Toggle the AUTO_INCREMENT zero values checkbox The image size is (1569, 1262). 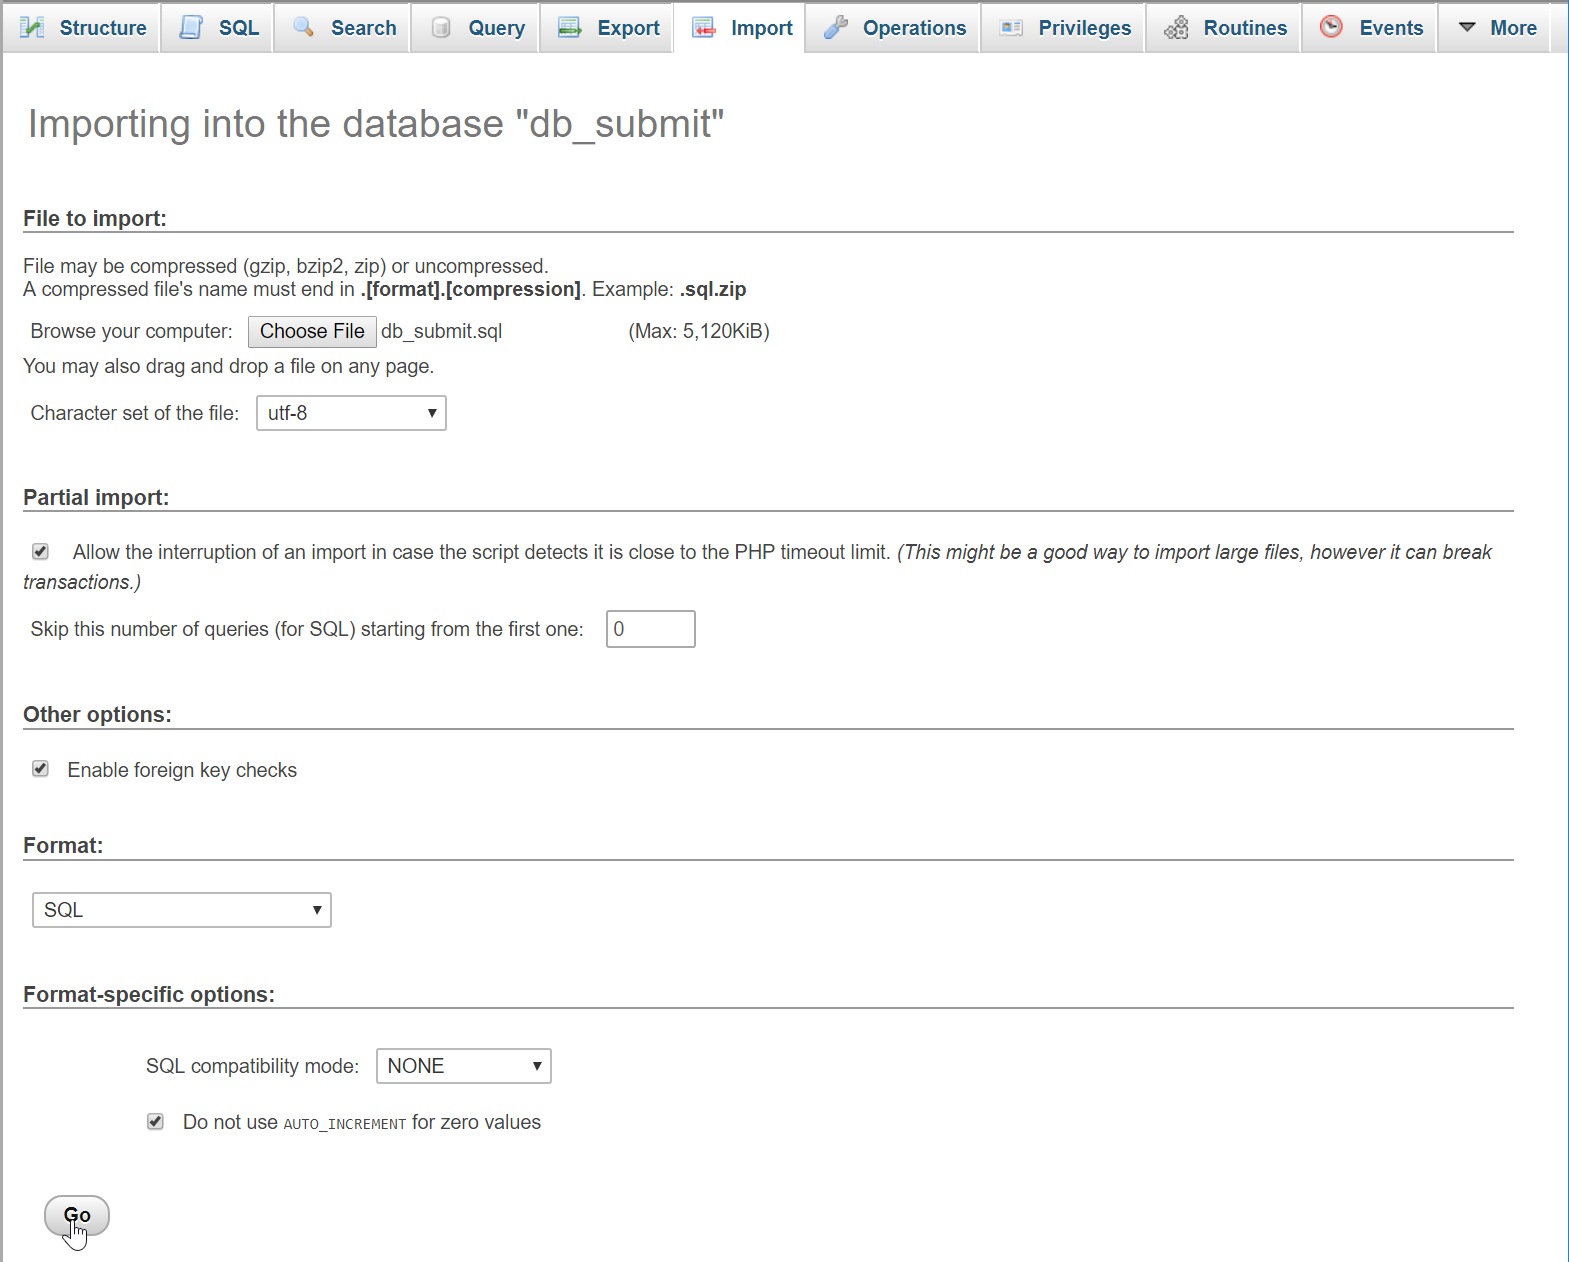(156, 1122)
